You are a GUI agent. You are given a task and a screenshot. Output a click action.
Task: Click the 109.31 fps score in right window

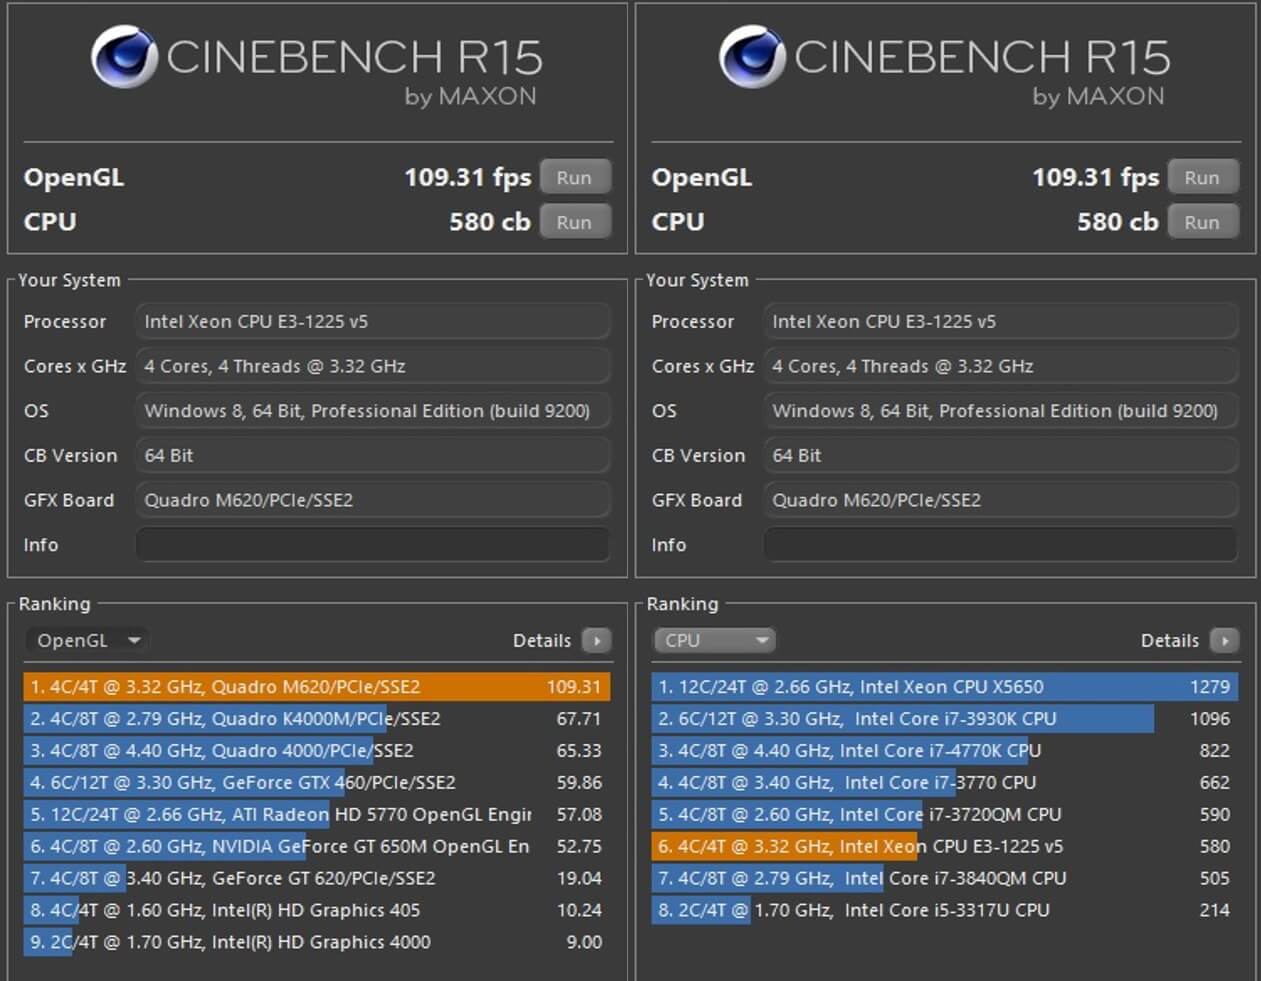click(1095, 178)
